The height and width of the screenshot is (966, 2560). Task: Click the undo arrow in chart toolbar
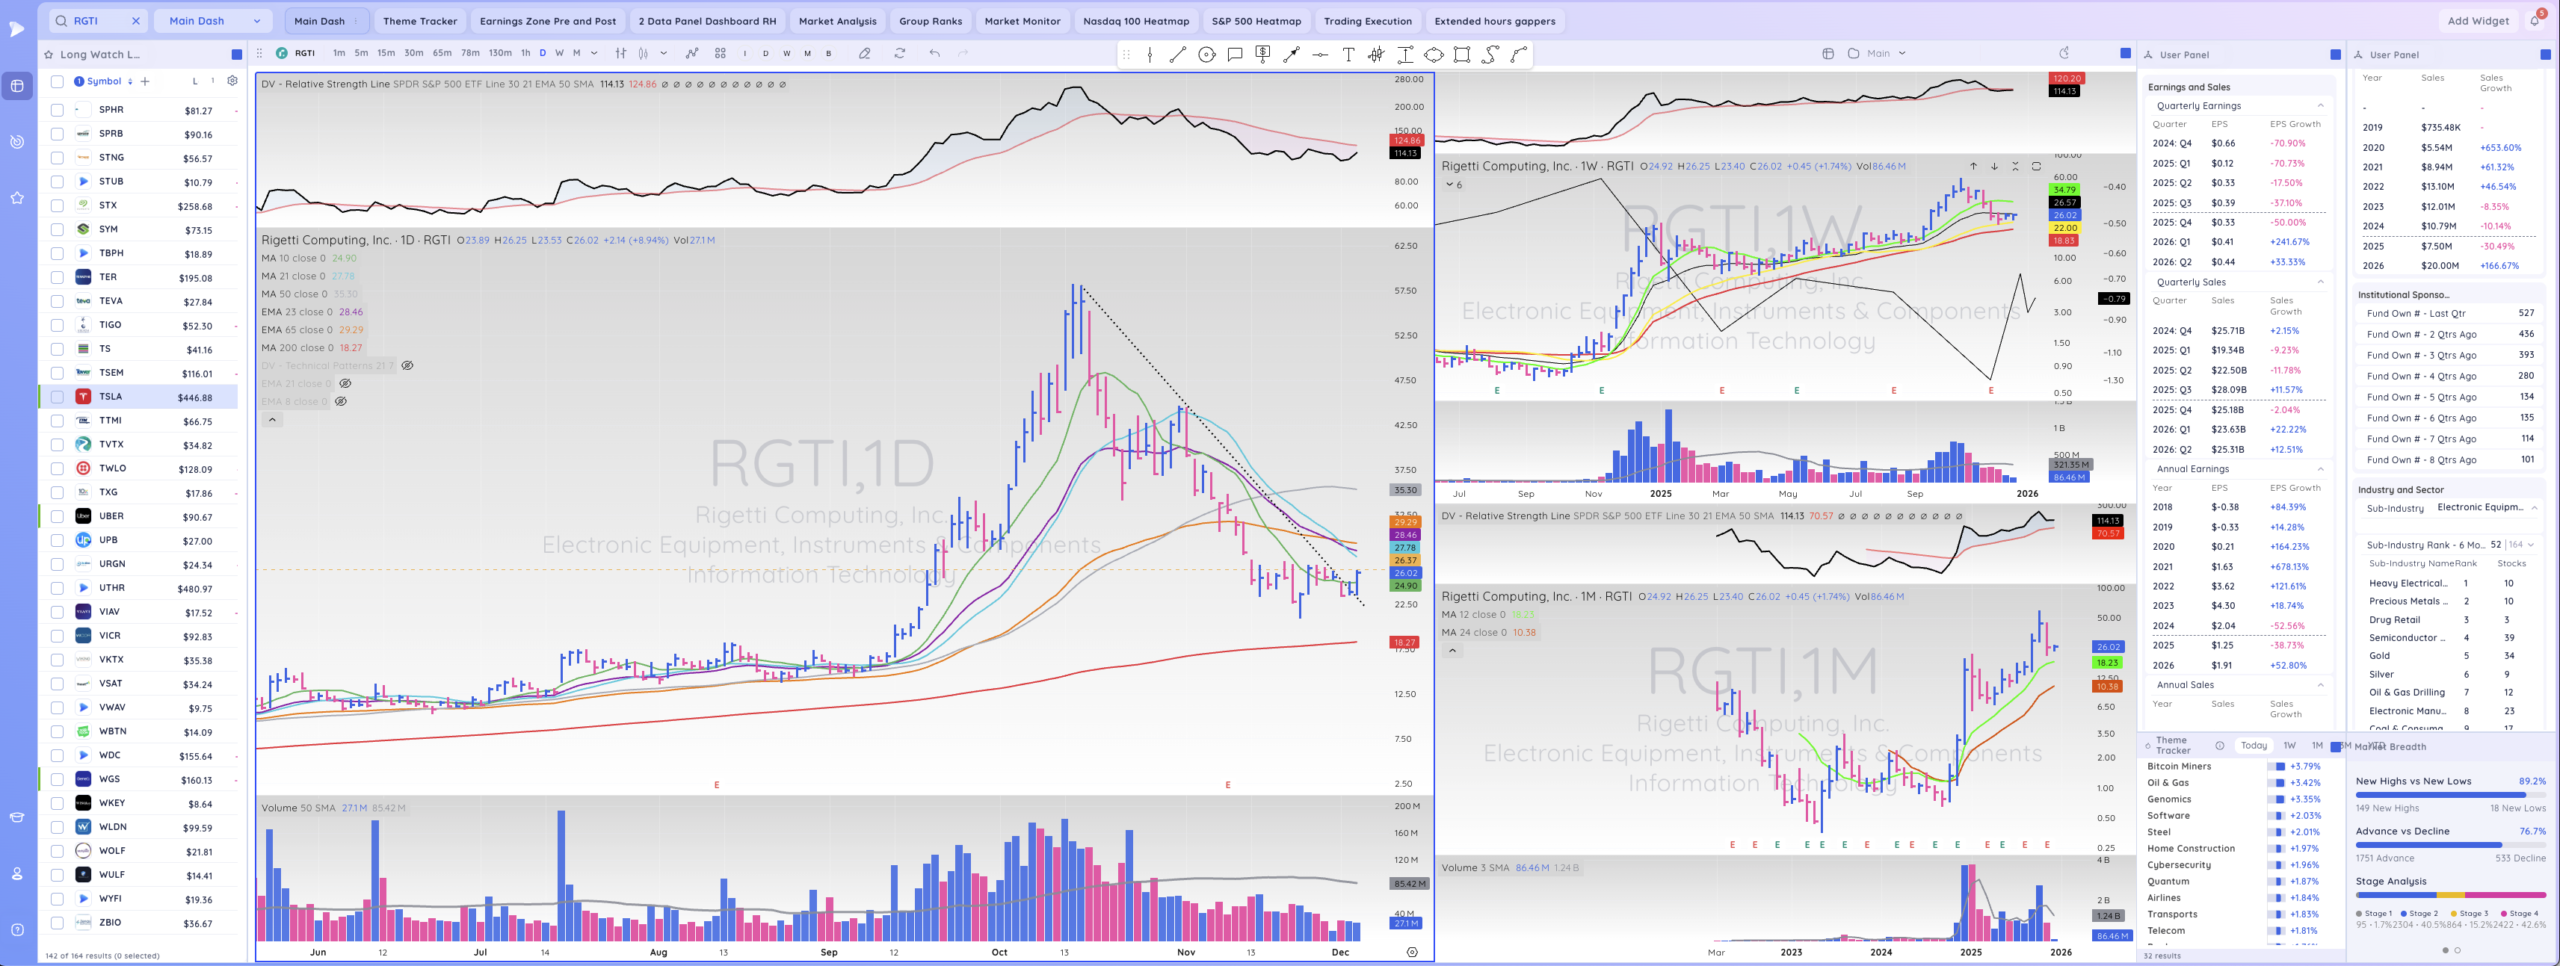click(x=934, y=53)
